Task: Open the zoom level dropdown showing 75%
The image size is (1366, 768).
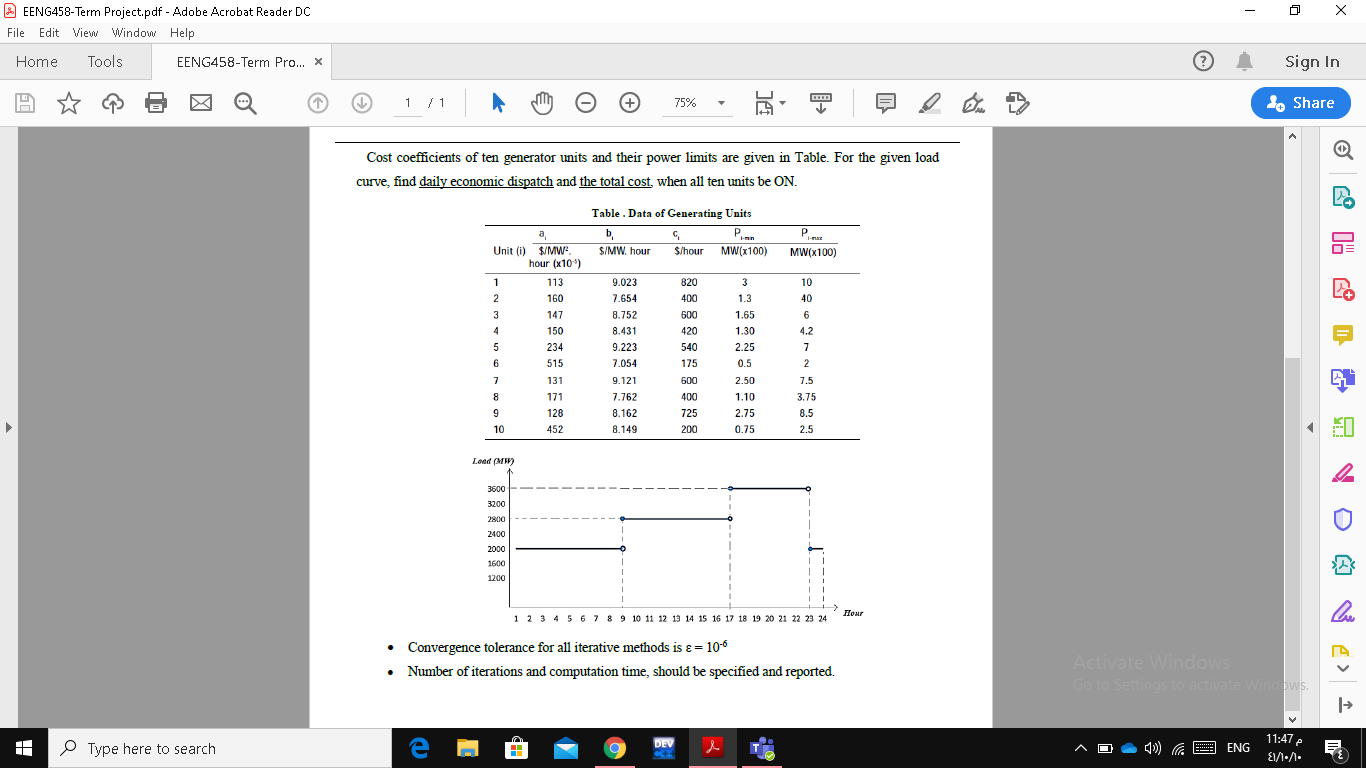Action: [697, 102]
